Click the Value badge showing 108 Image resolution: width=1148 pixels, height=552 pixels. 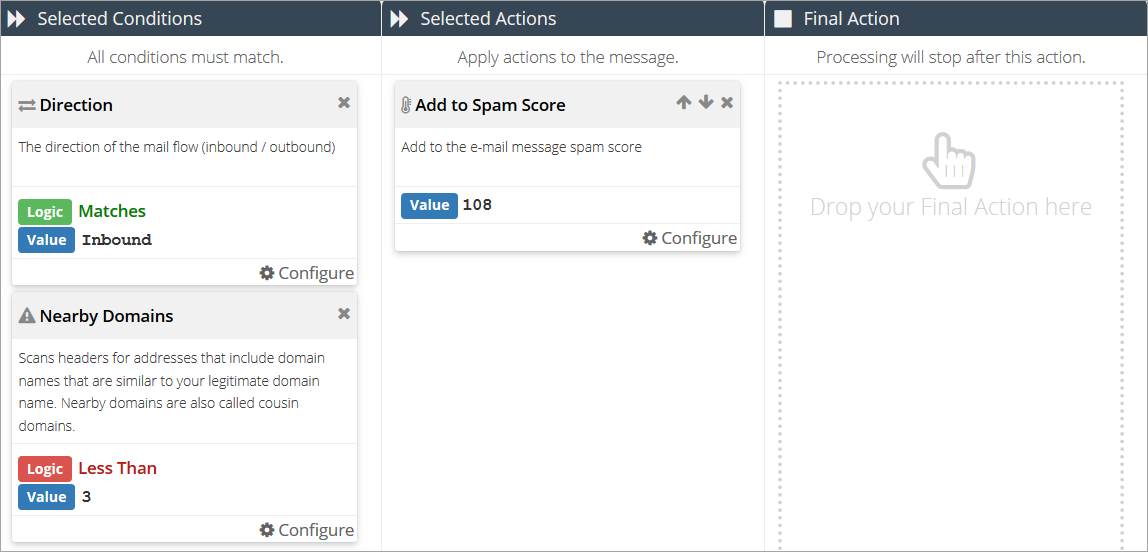point(429,205)
